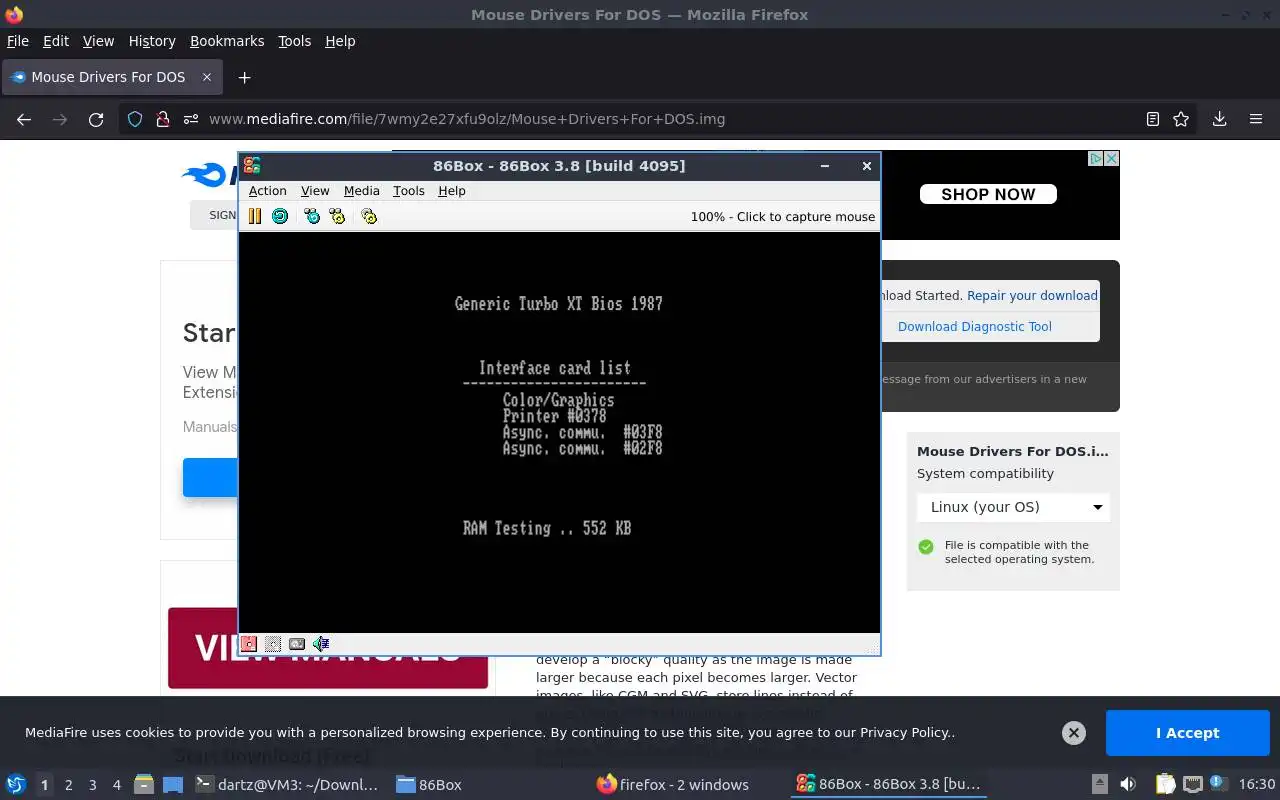The width and height of the screenshot is (1280, 800).
Task: Bookmark this page with the star
Action: [1181, 119]
